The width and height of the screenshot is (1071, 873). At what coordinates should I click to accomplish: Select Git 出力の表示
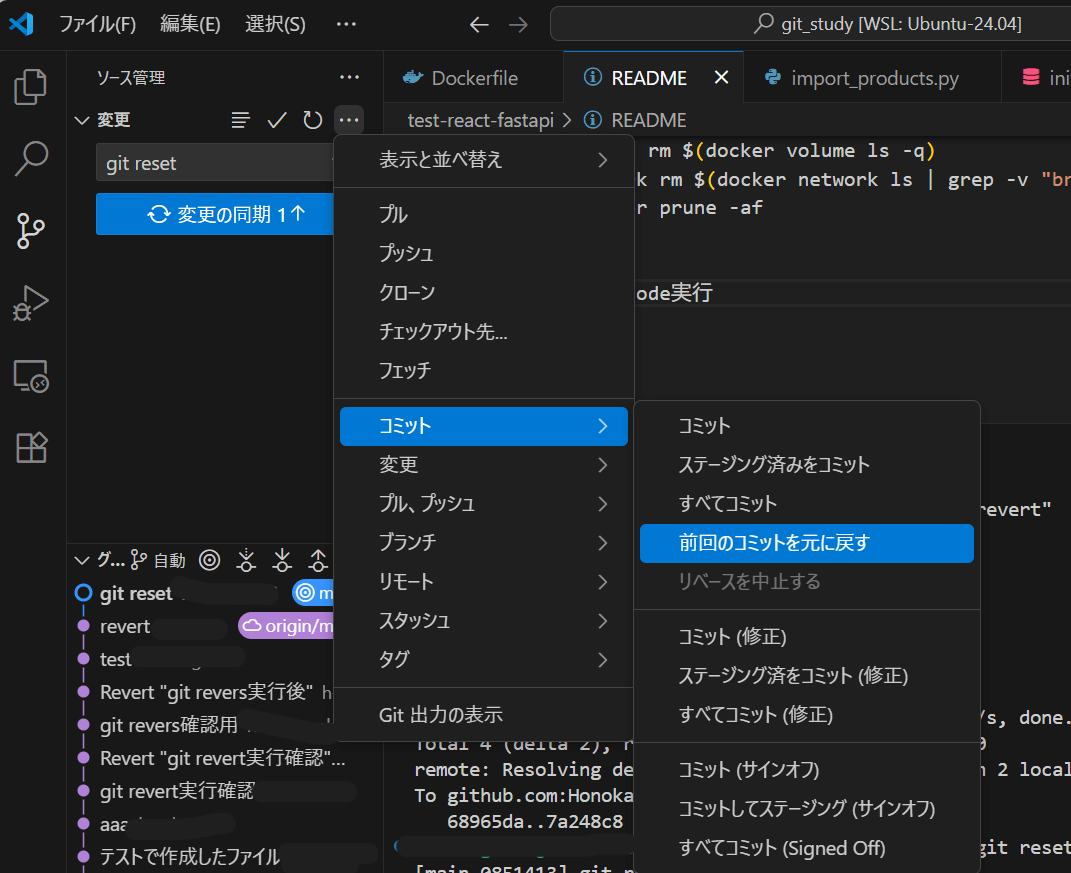pos(484,715)
